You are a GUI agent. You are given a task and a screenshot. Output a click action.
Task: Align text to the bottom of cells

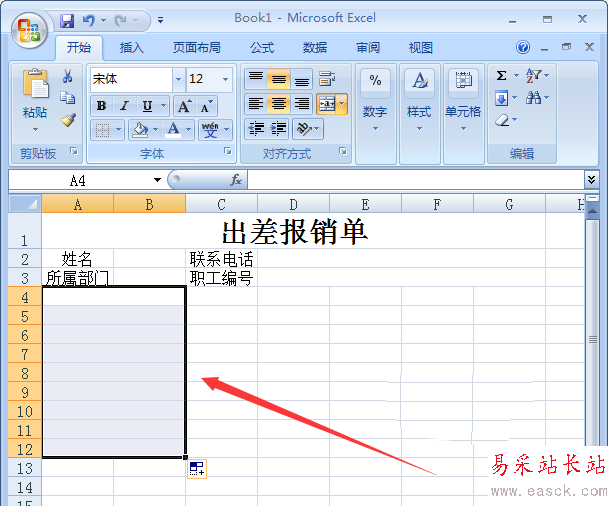point(301,79)
